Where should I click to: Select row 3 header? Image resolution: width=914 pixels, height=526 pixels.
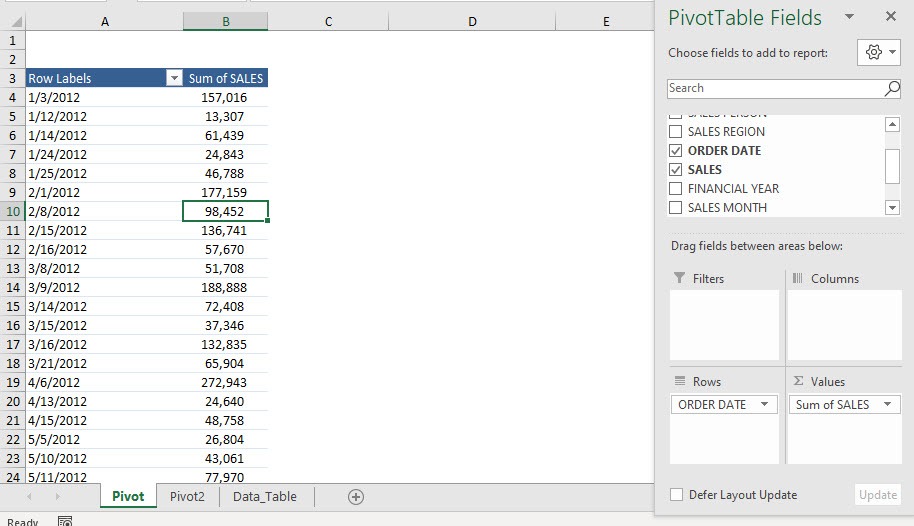pyautogui.click(x=13, y=78)
